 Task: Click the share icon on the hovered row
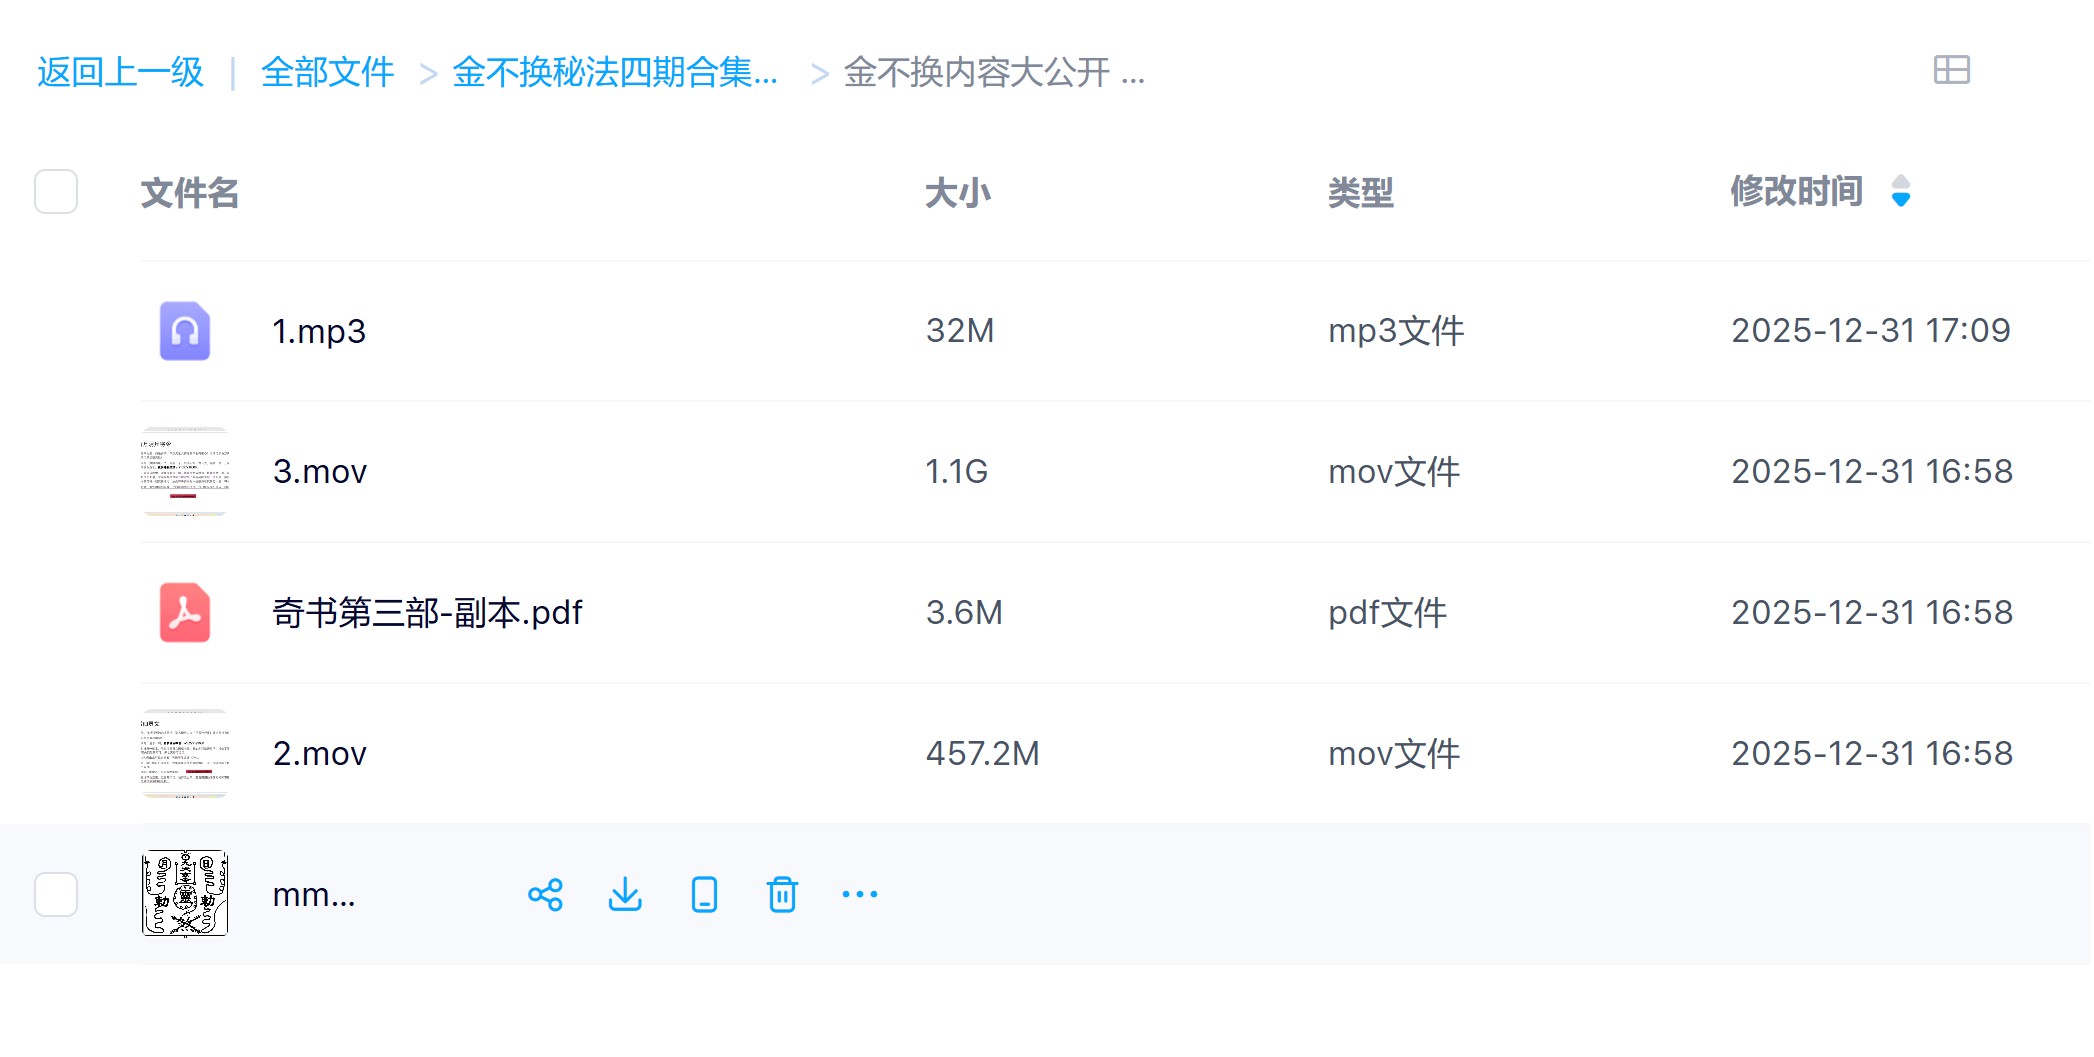545,894
